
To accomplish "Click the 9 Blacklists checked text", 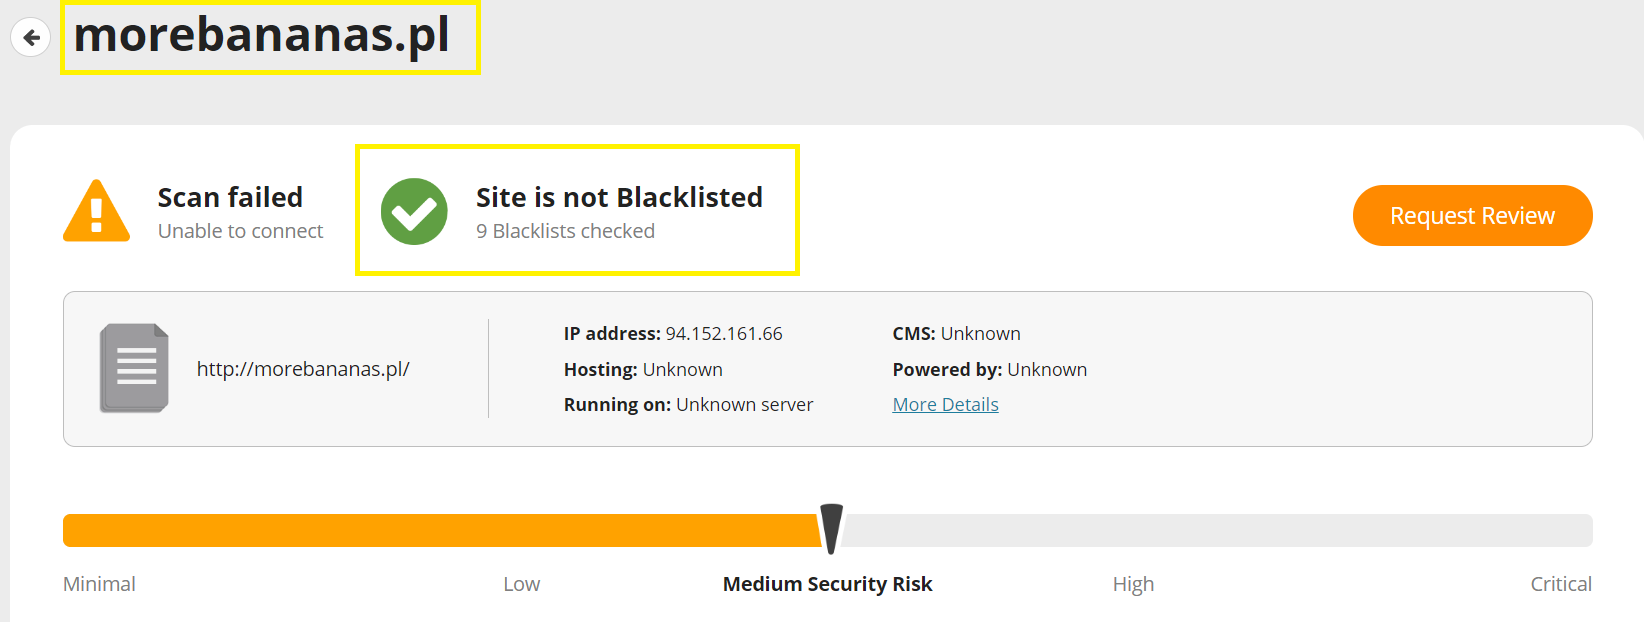I will (x=565, y=231).
